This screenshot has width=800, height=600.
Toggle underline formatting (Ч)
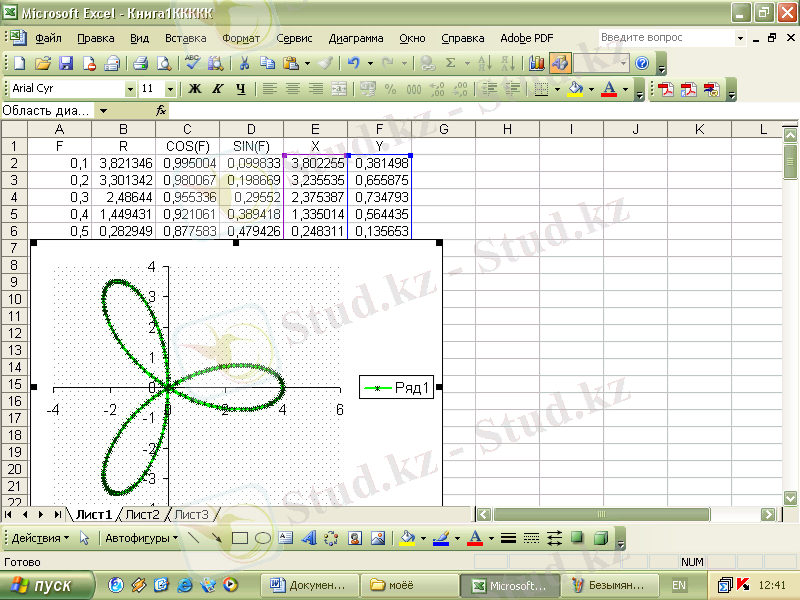coord(241,89)
